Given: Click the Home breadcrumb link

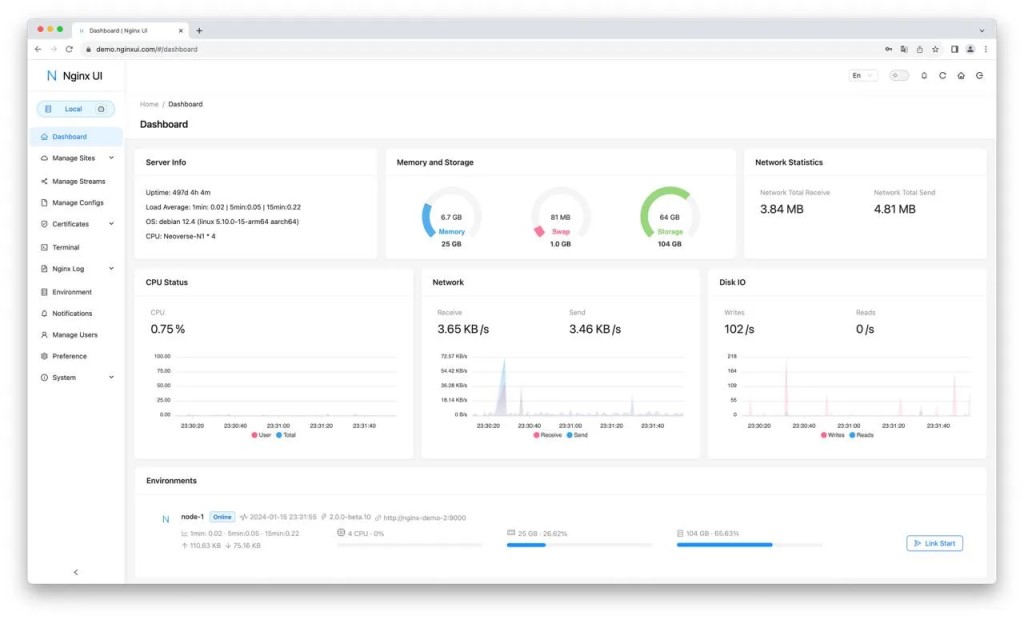Looking at the screenshot, I should tap(149, 104).
